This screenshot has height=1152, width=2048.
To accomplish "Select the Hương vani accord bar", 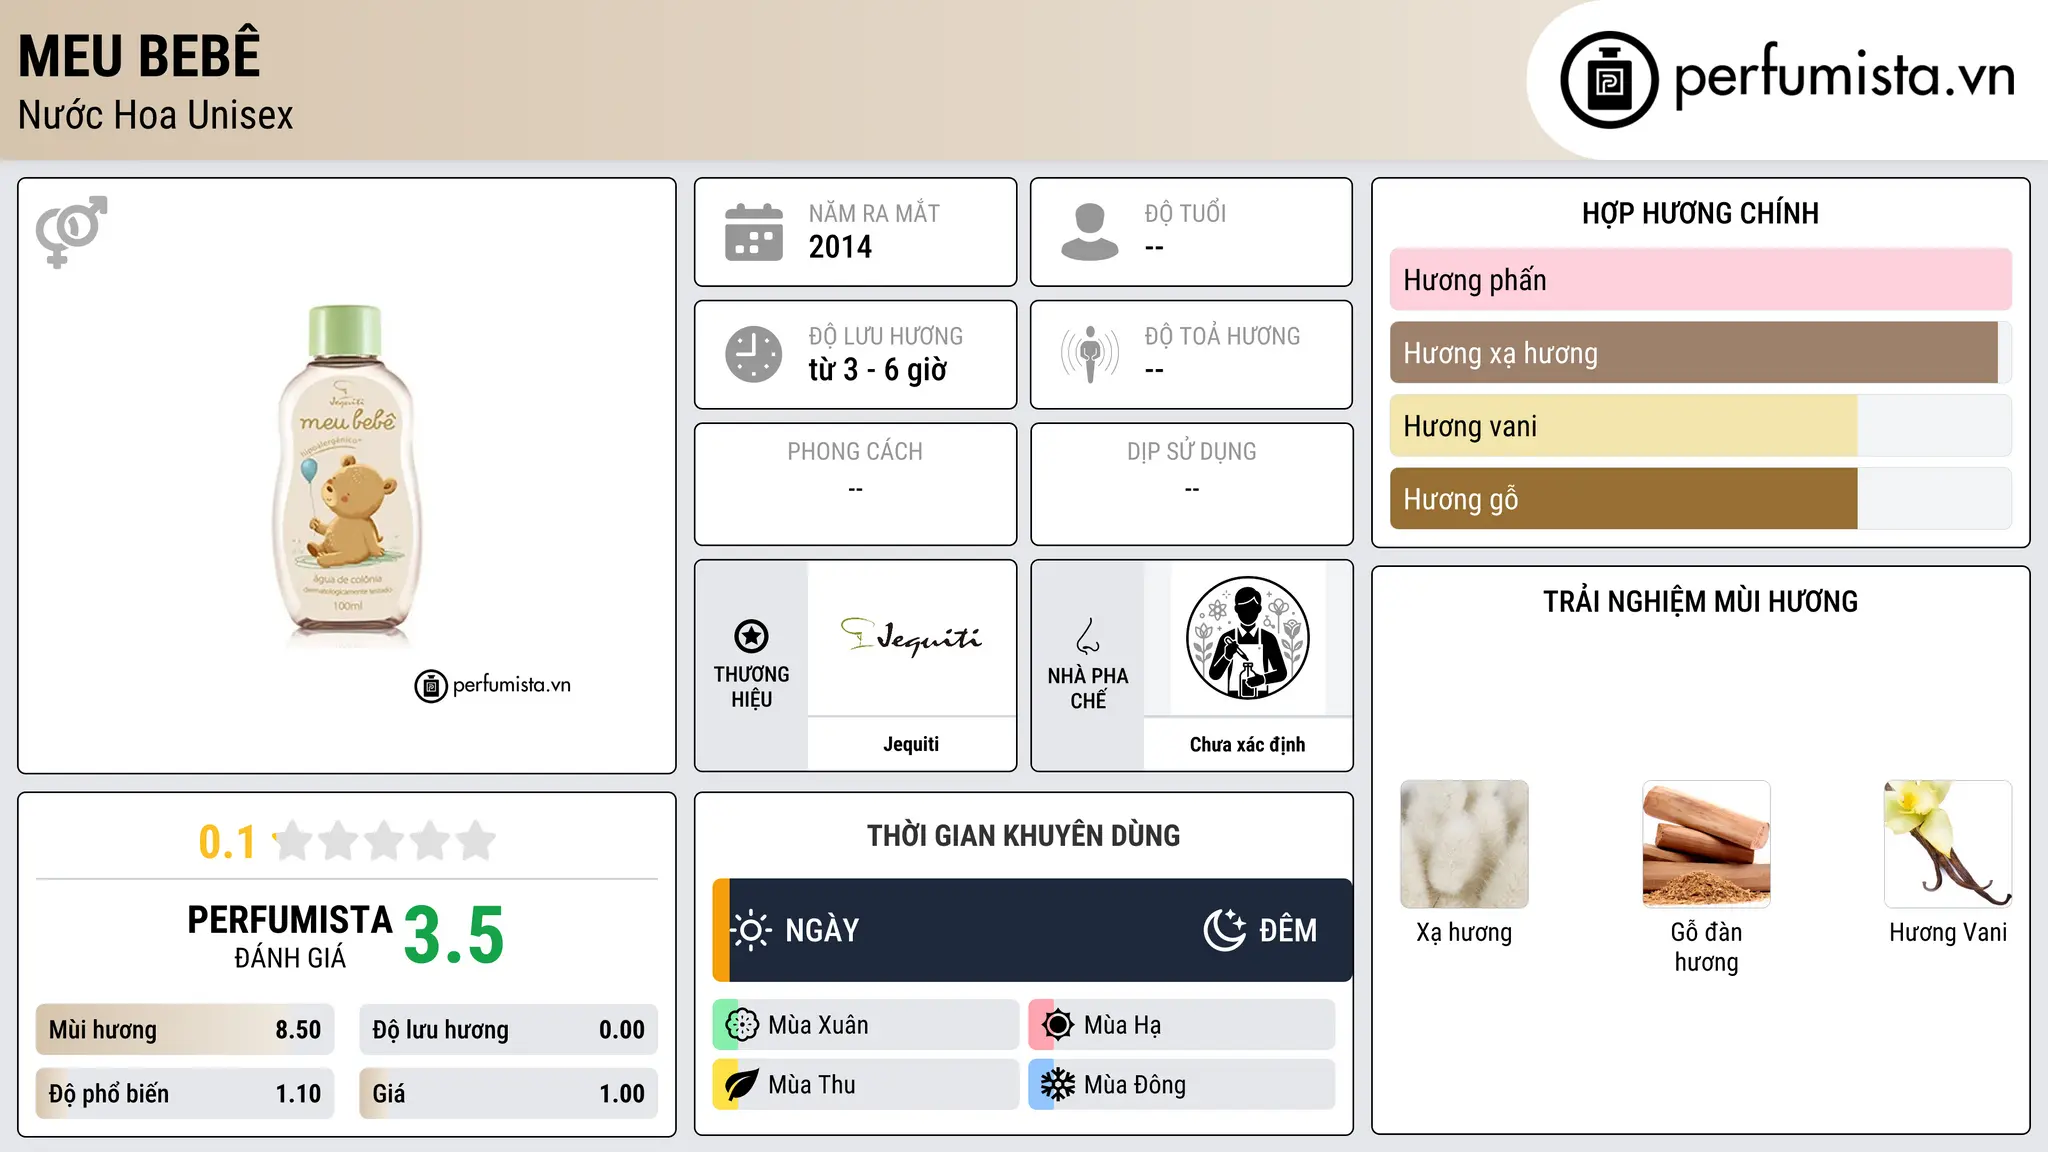I will (1701, 426).
